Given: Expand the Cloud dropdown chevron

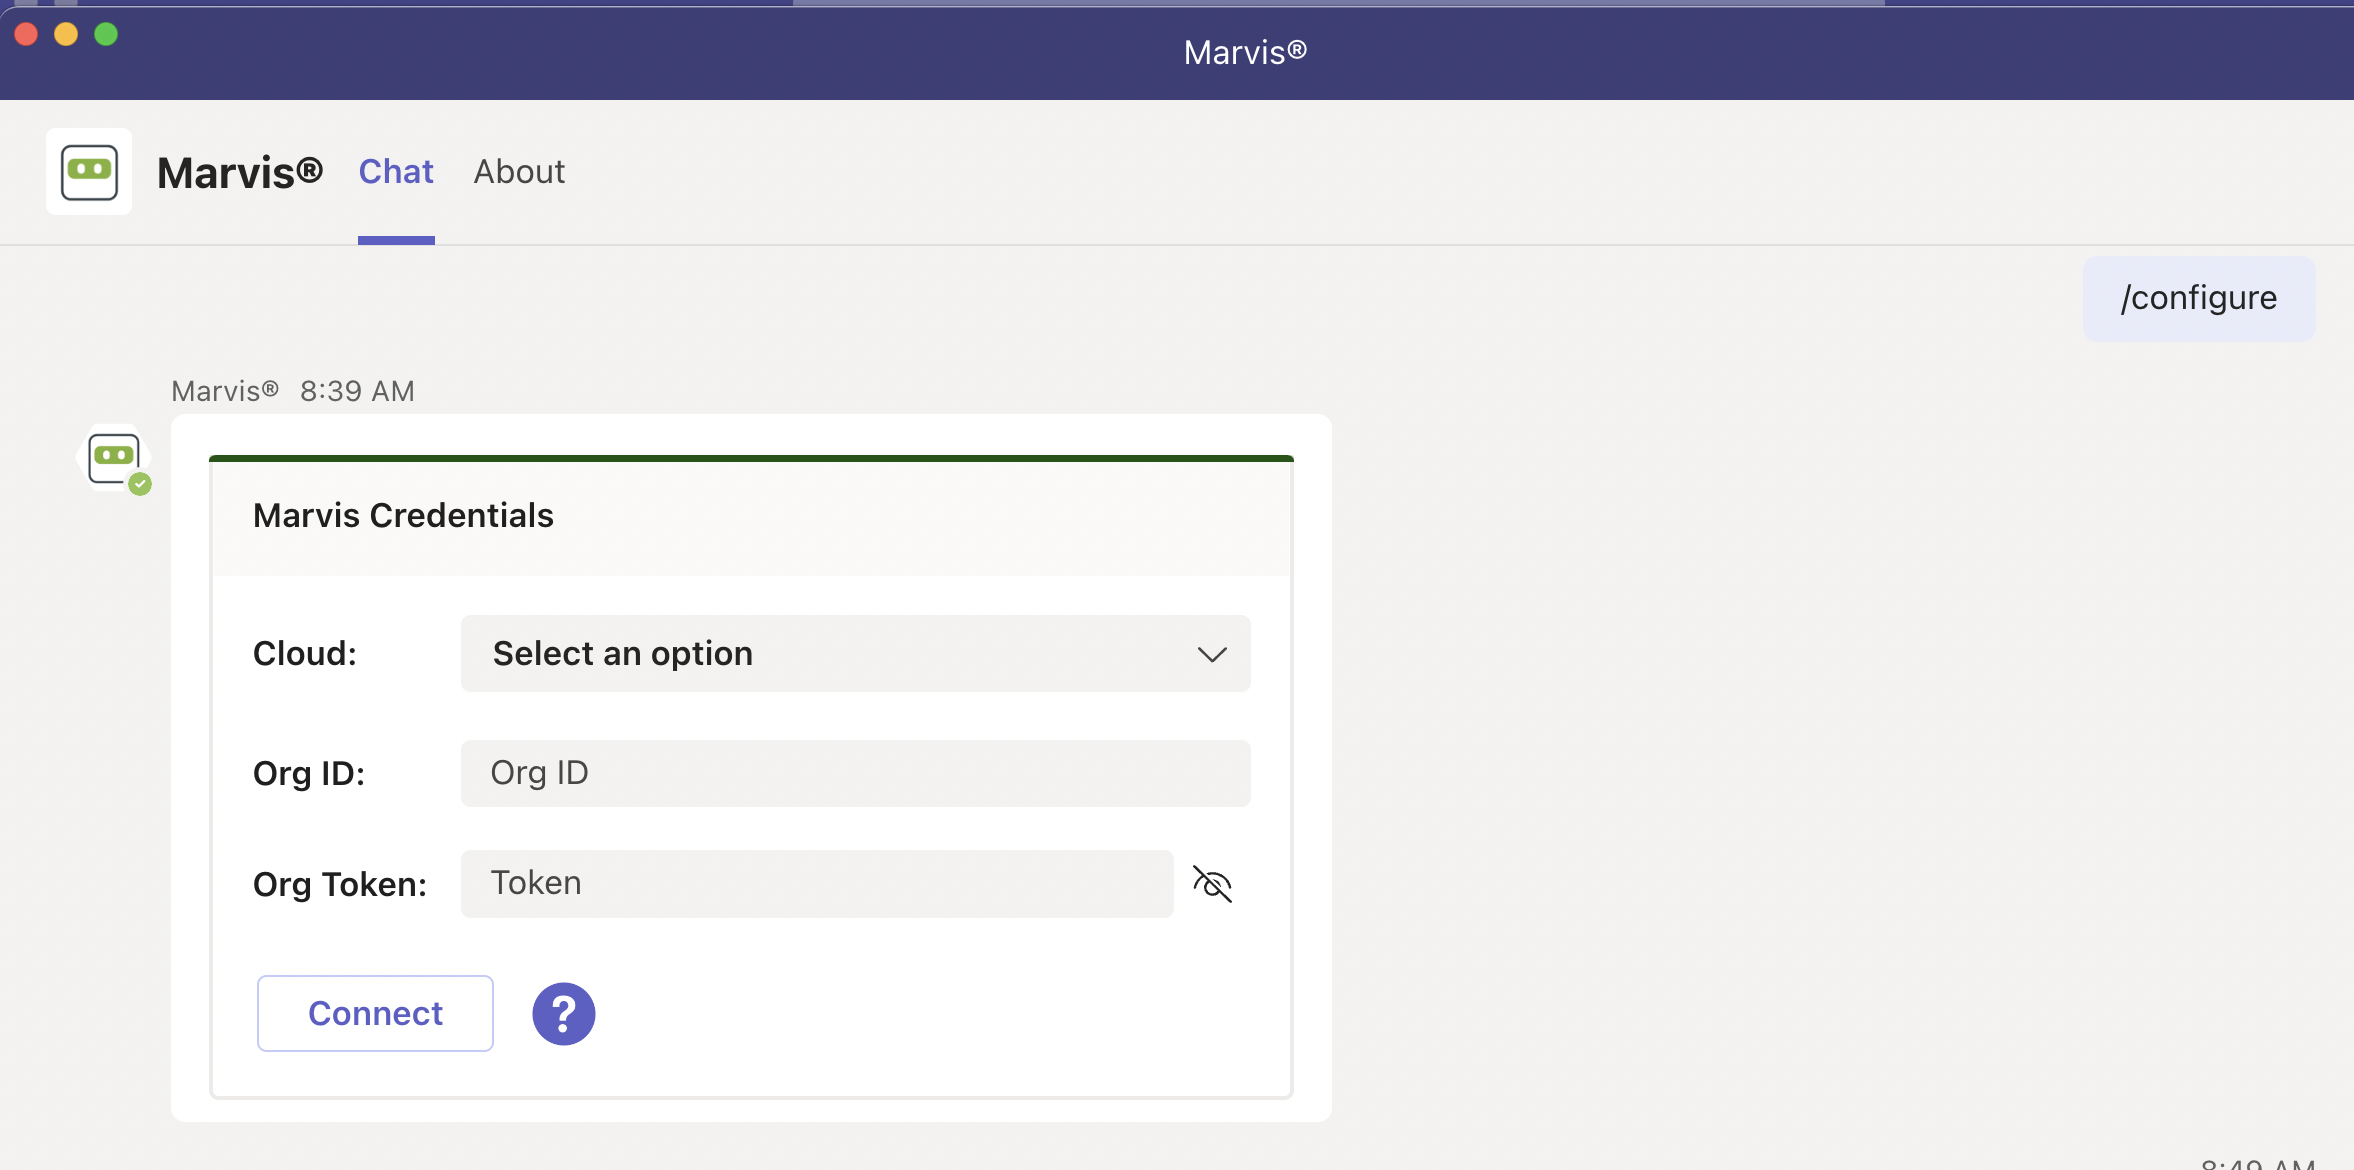Looking at the screenshot, I should pyautogui.click(x=1212, y=655).
